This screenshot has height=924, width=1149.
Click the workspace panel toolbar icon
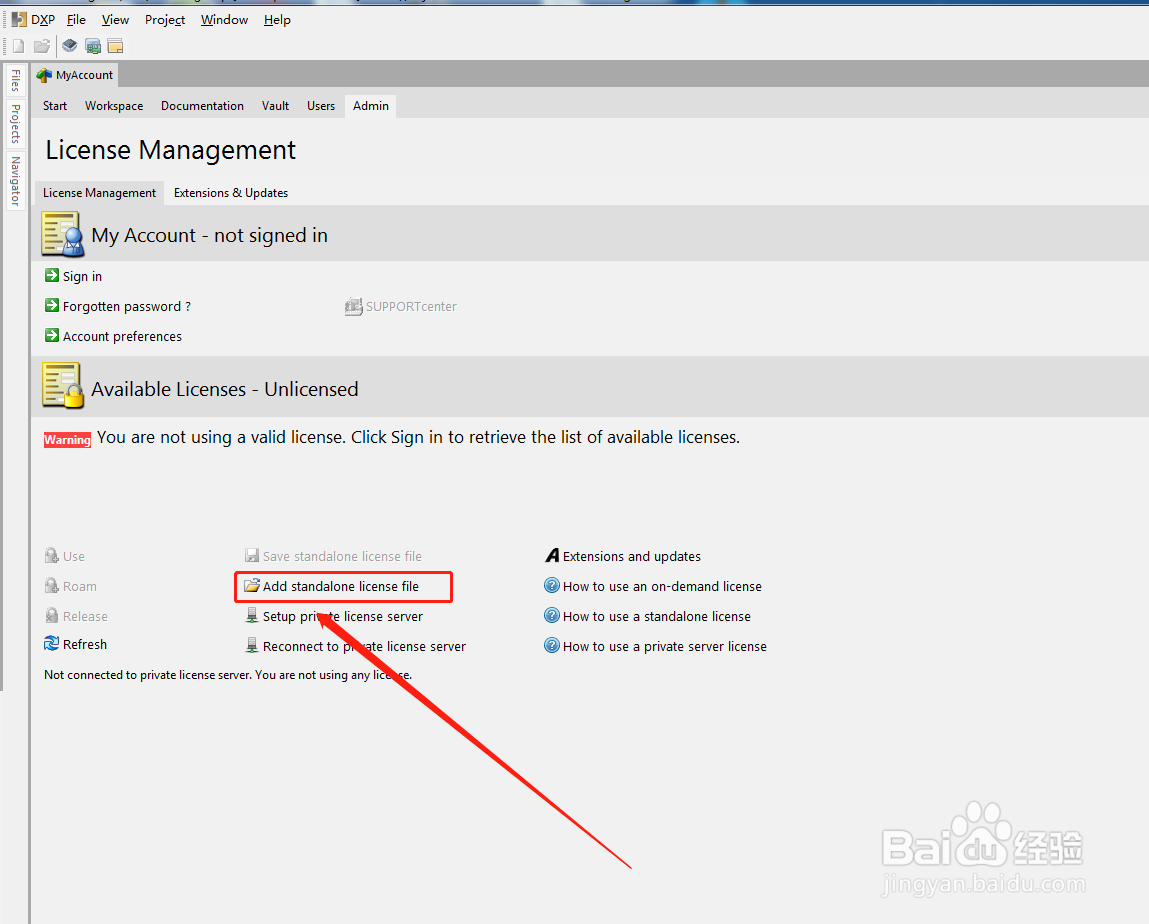[x=115, y=46]
